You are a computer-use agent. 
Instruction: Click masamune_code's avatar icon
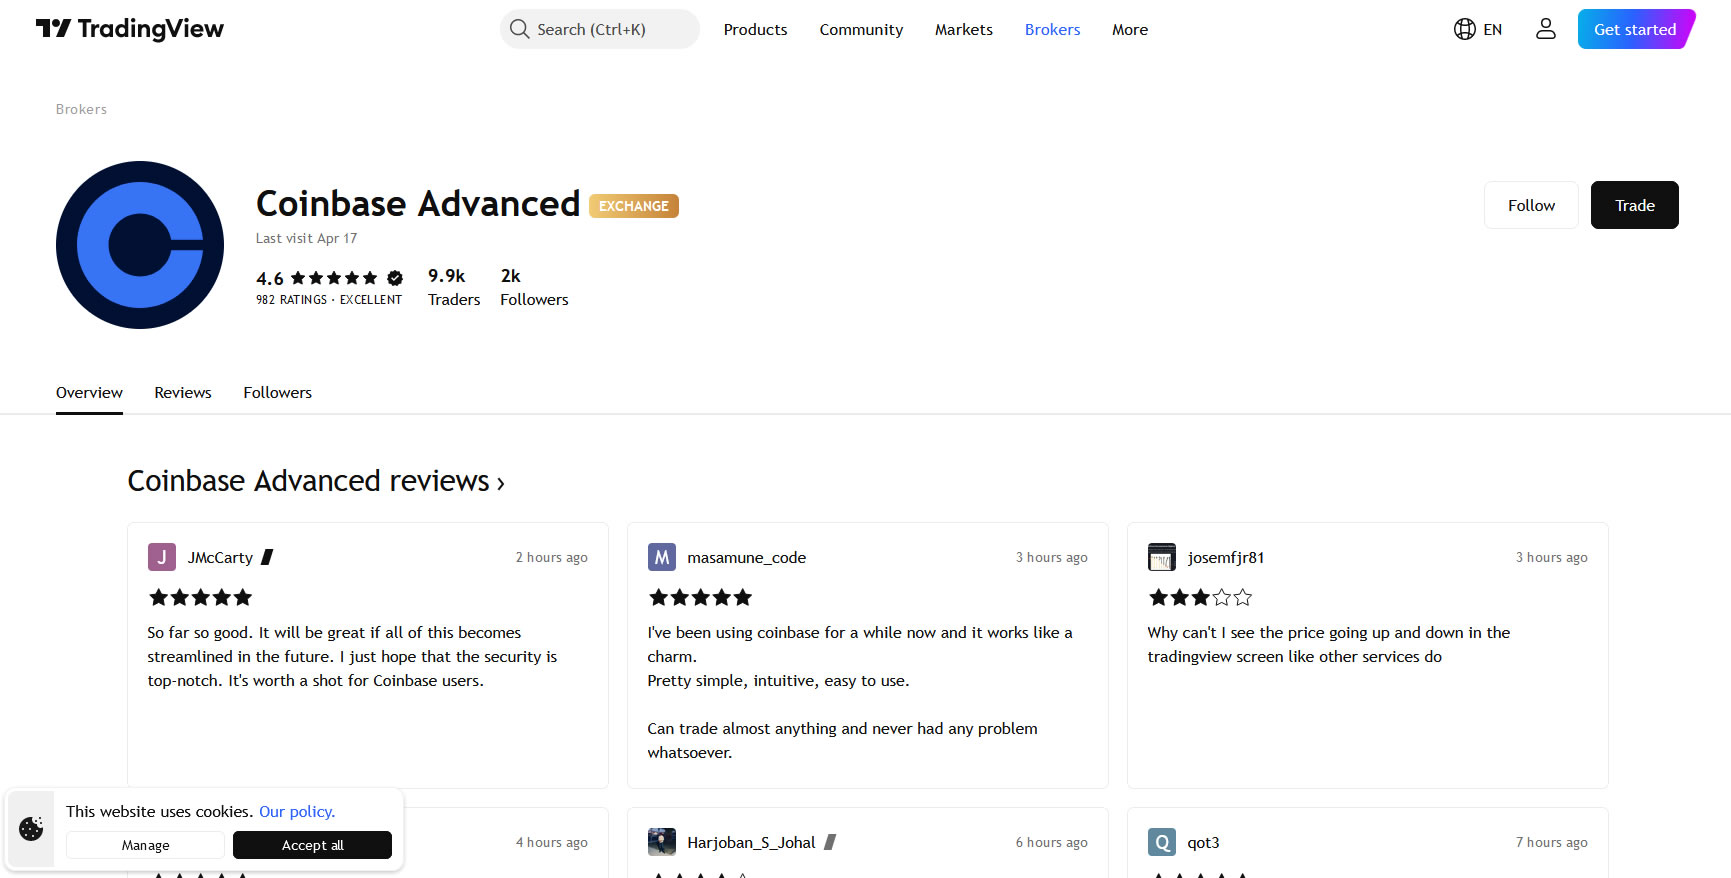pos(661,557)
